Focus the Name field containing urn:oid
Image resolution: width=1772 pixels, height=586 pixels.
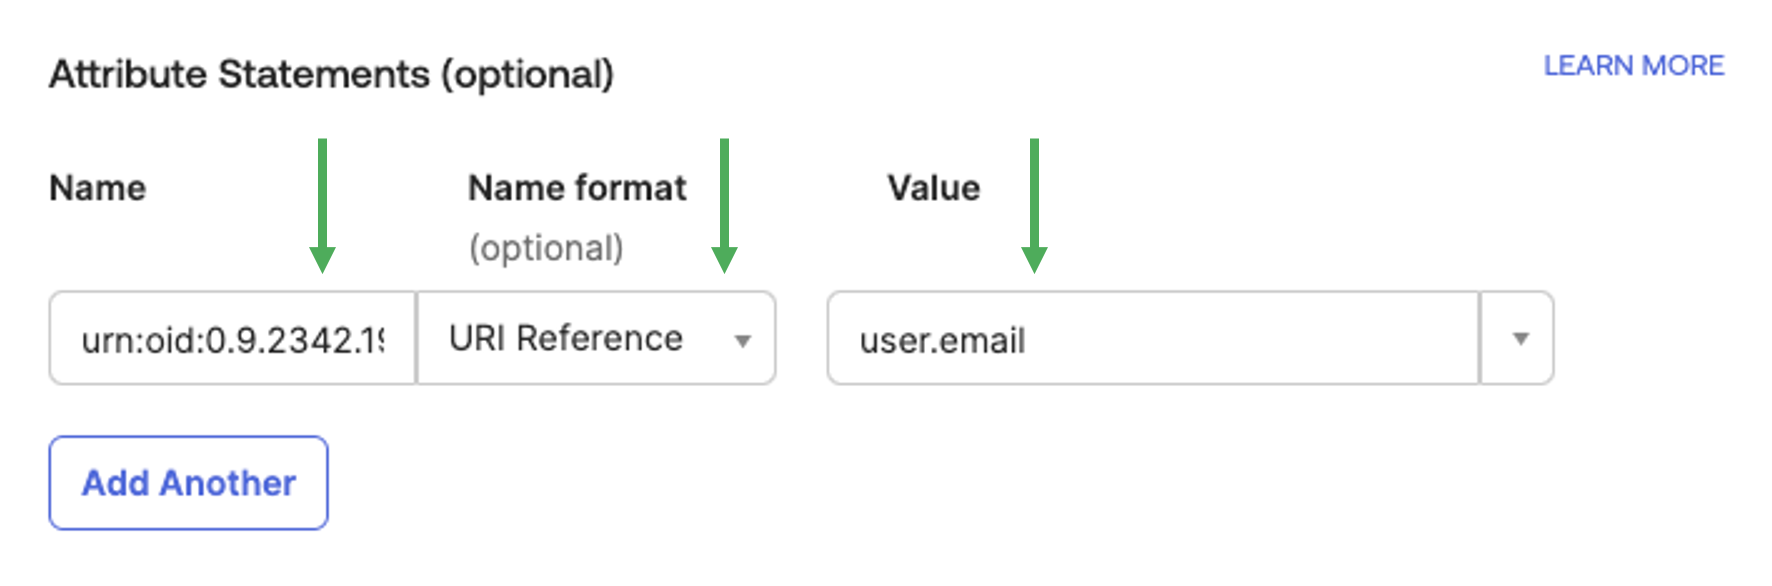[x=232, y=339]
